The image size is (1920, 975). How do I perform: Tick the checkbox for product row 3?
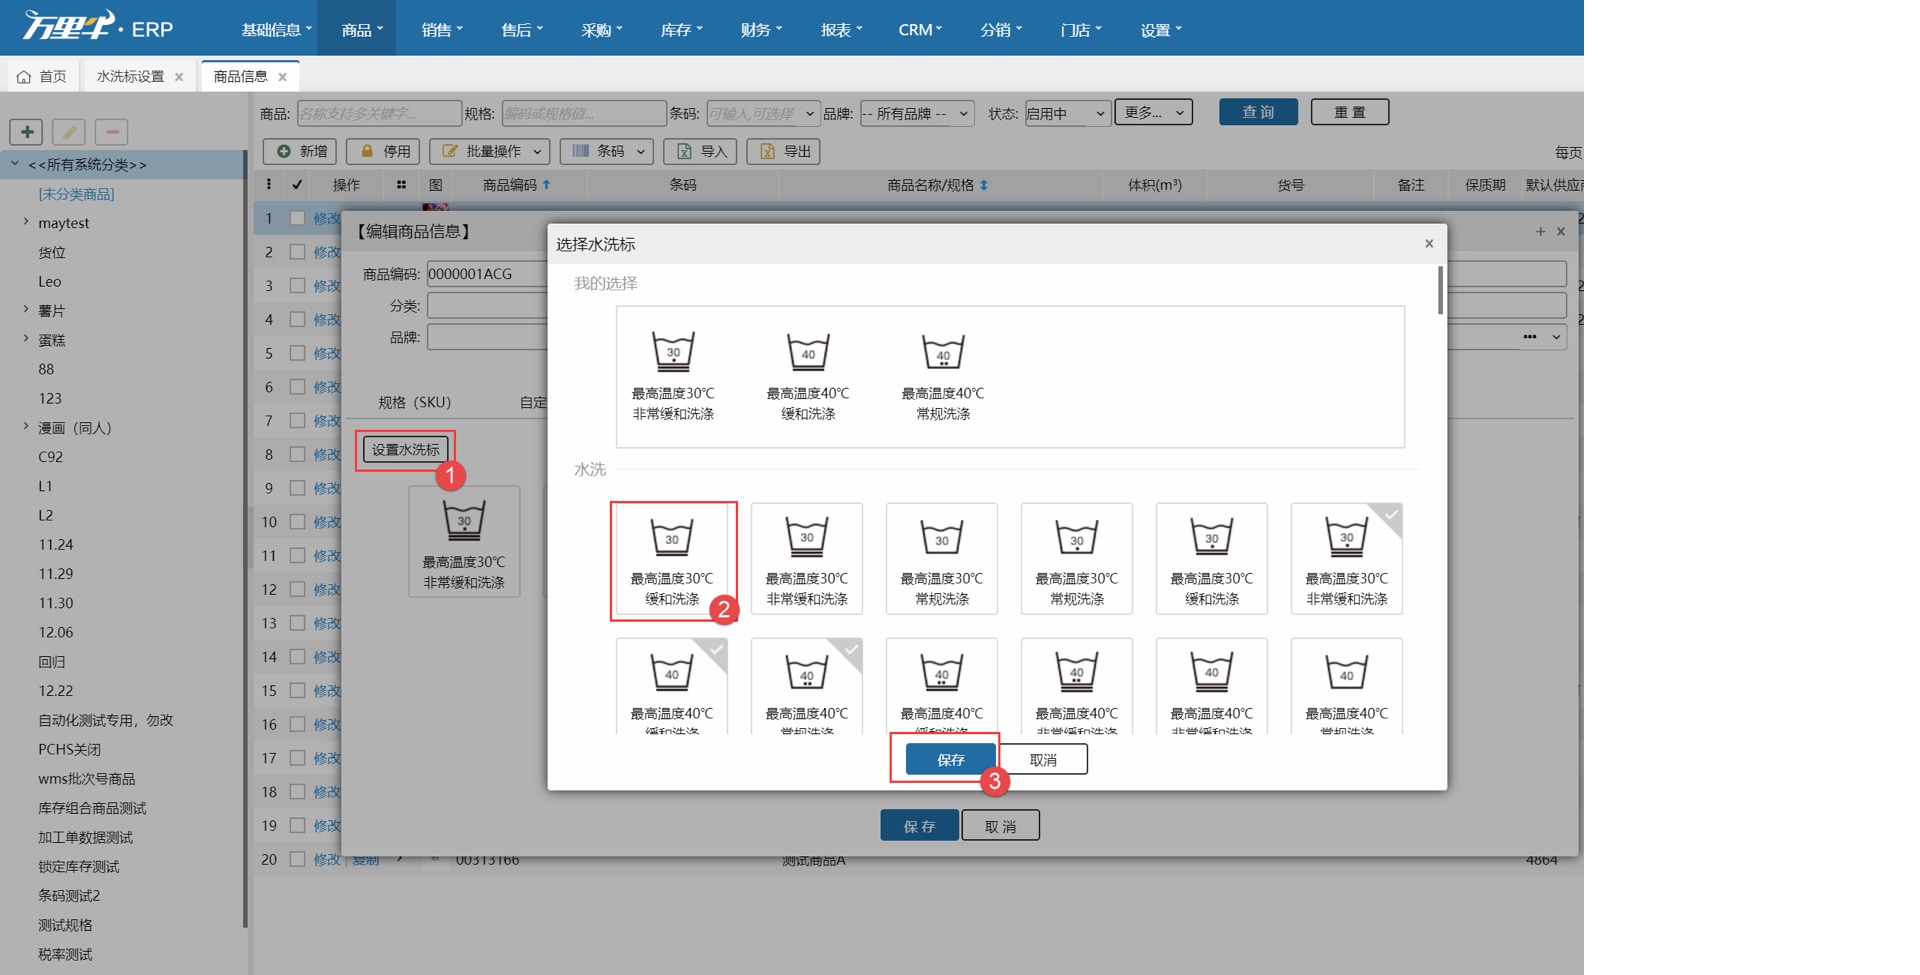point(297,285)
